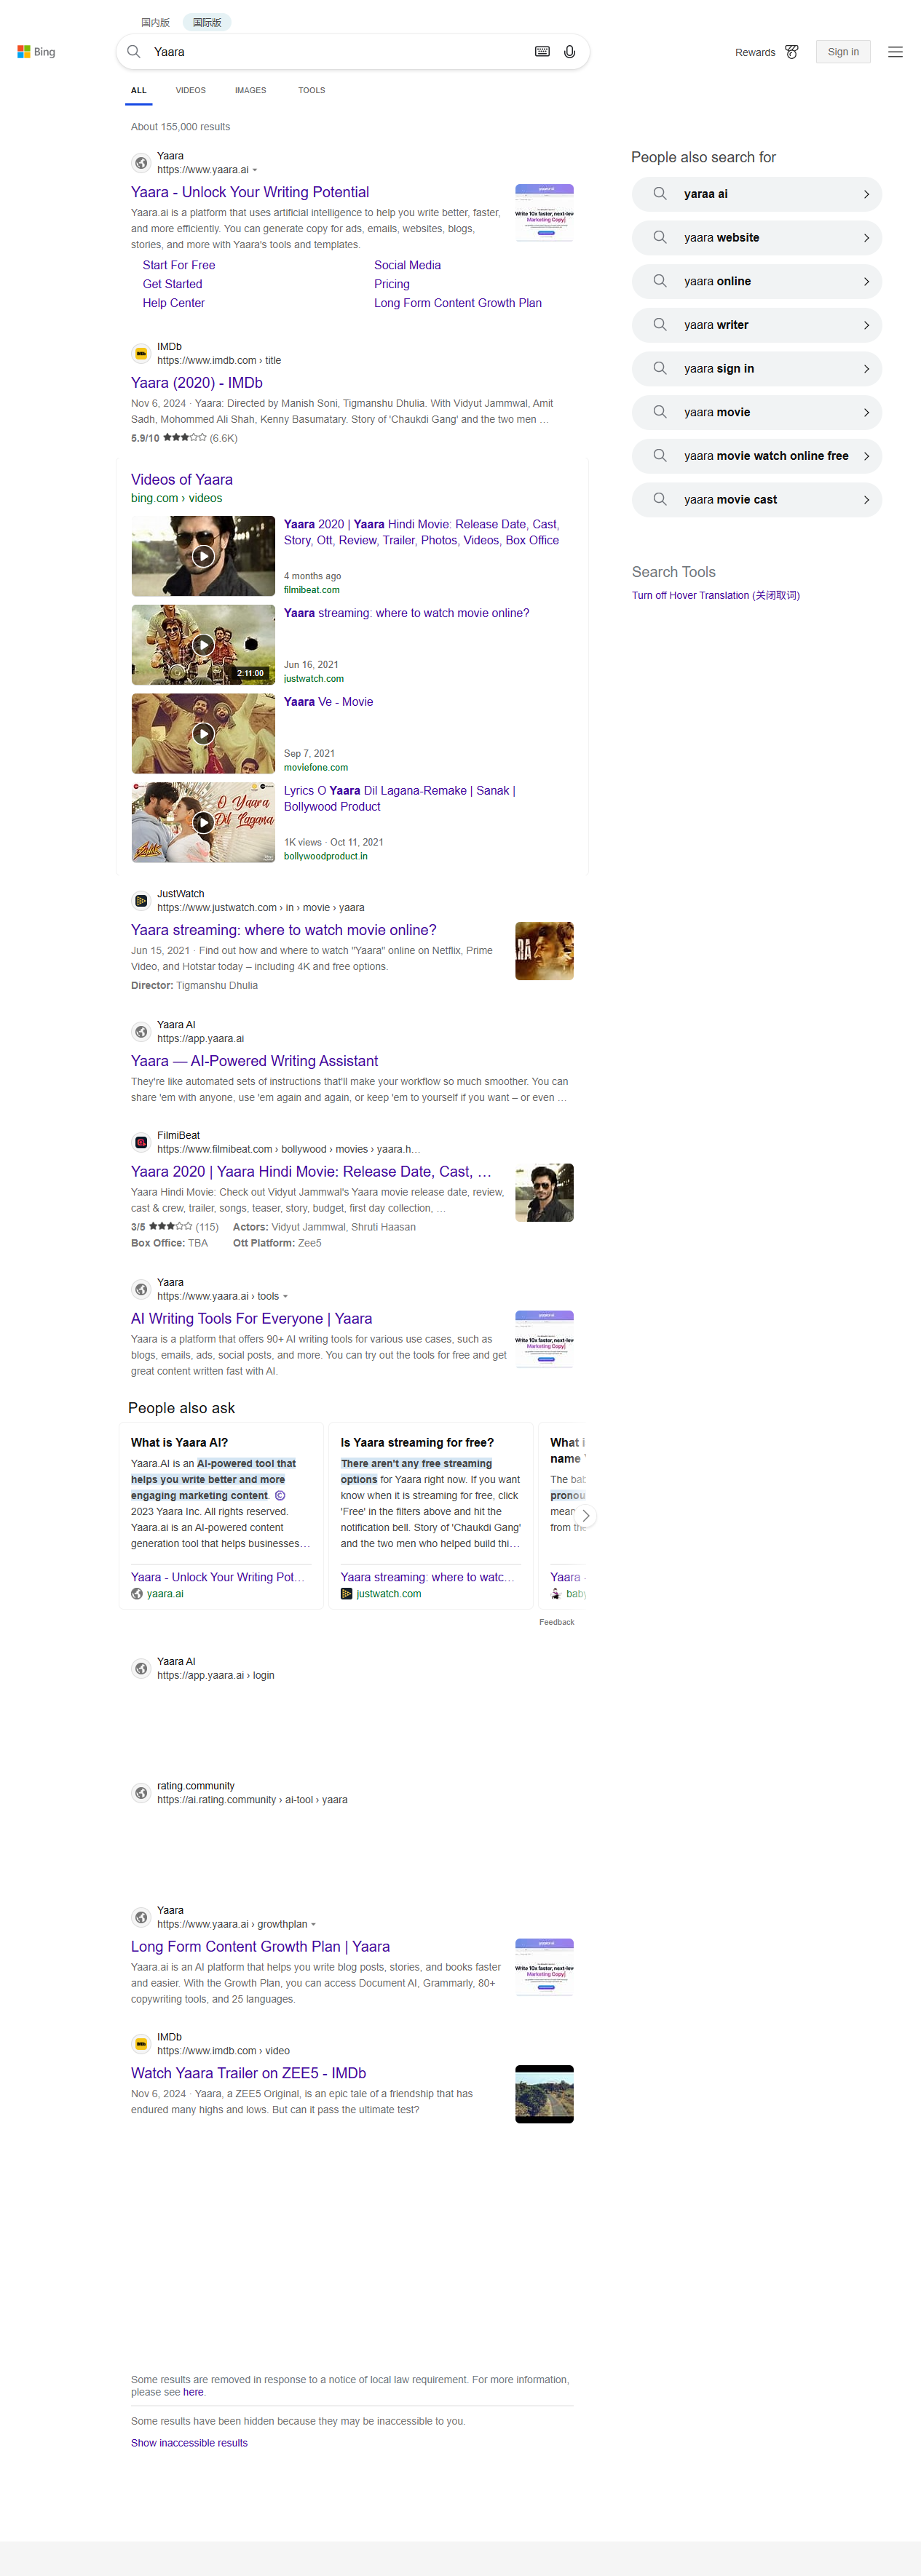Play the Yaara Ve movie video
The height and width of the screenshot is (2576, 921).
click(x=203, y=733)
